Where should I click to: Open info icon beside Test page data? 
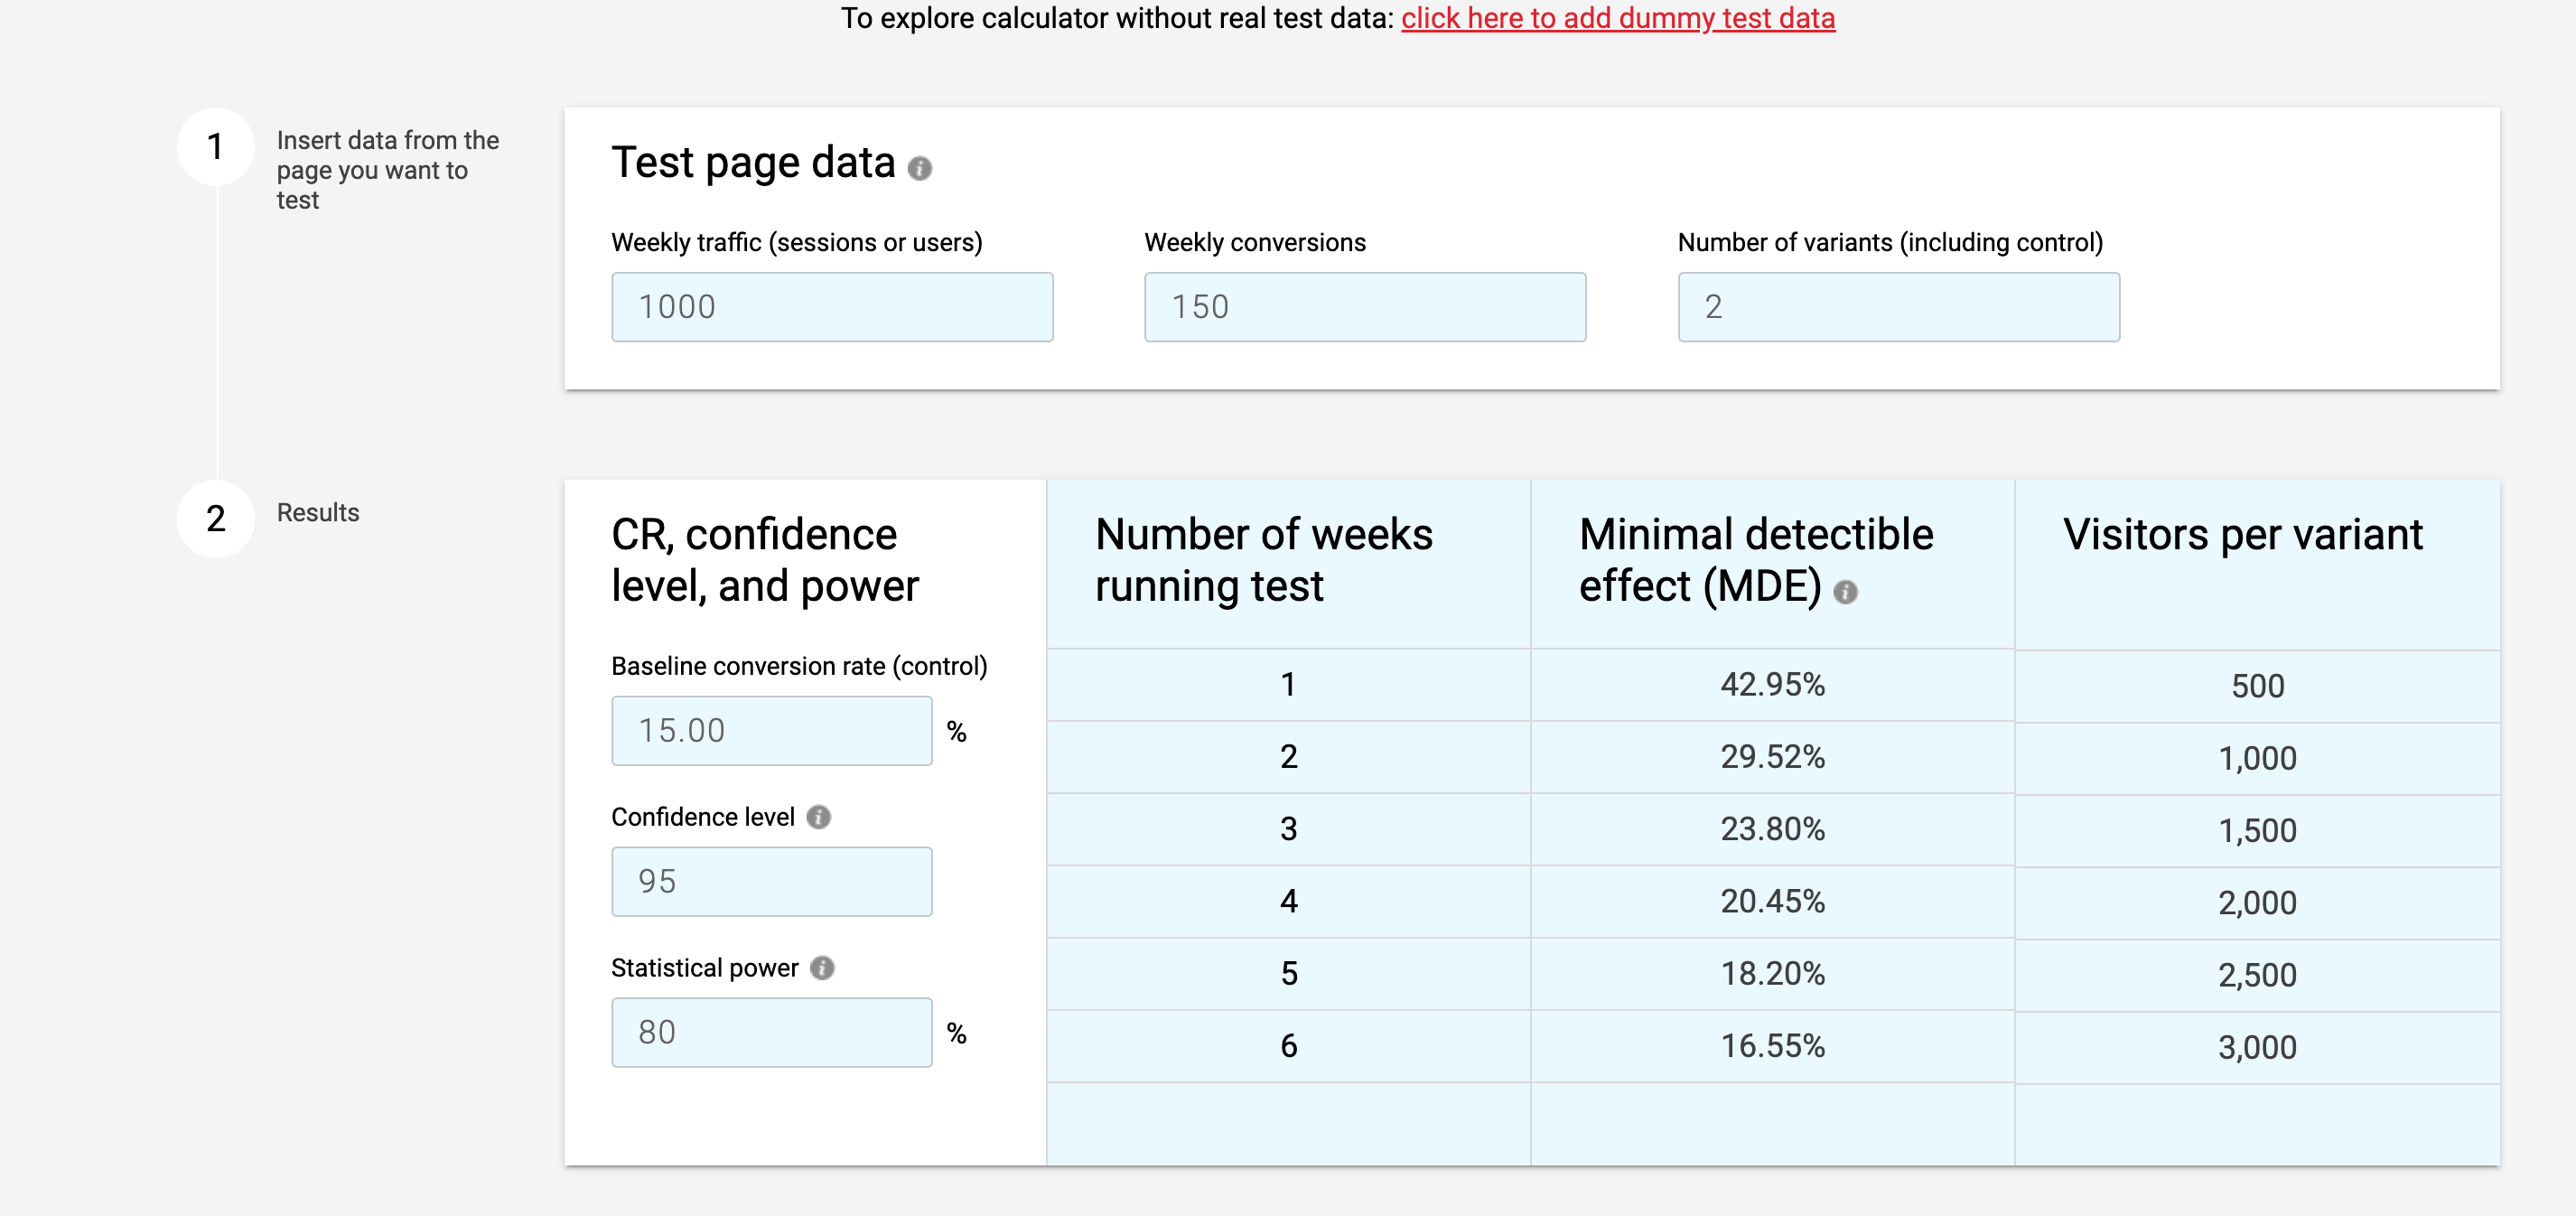pos(919,168)
